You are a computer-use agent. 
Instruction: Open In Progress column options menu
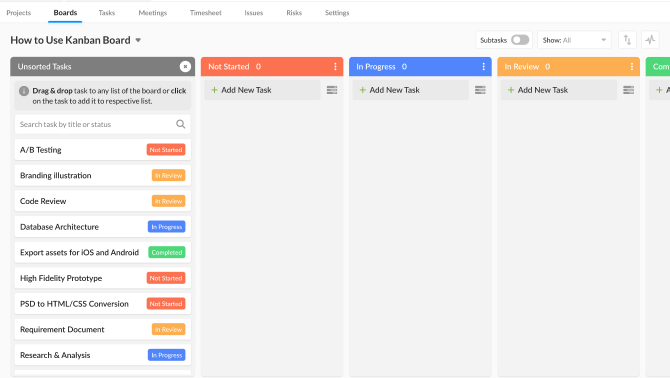483,67
